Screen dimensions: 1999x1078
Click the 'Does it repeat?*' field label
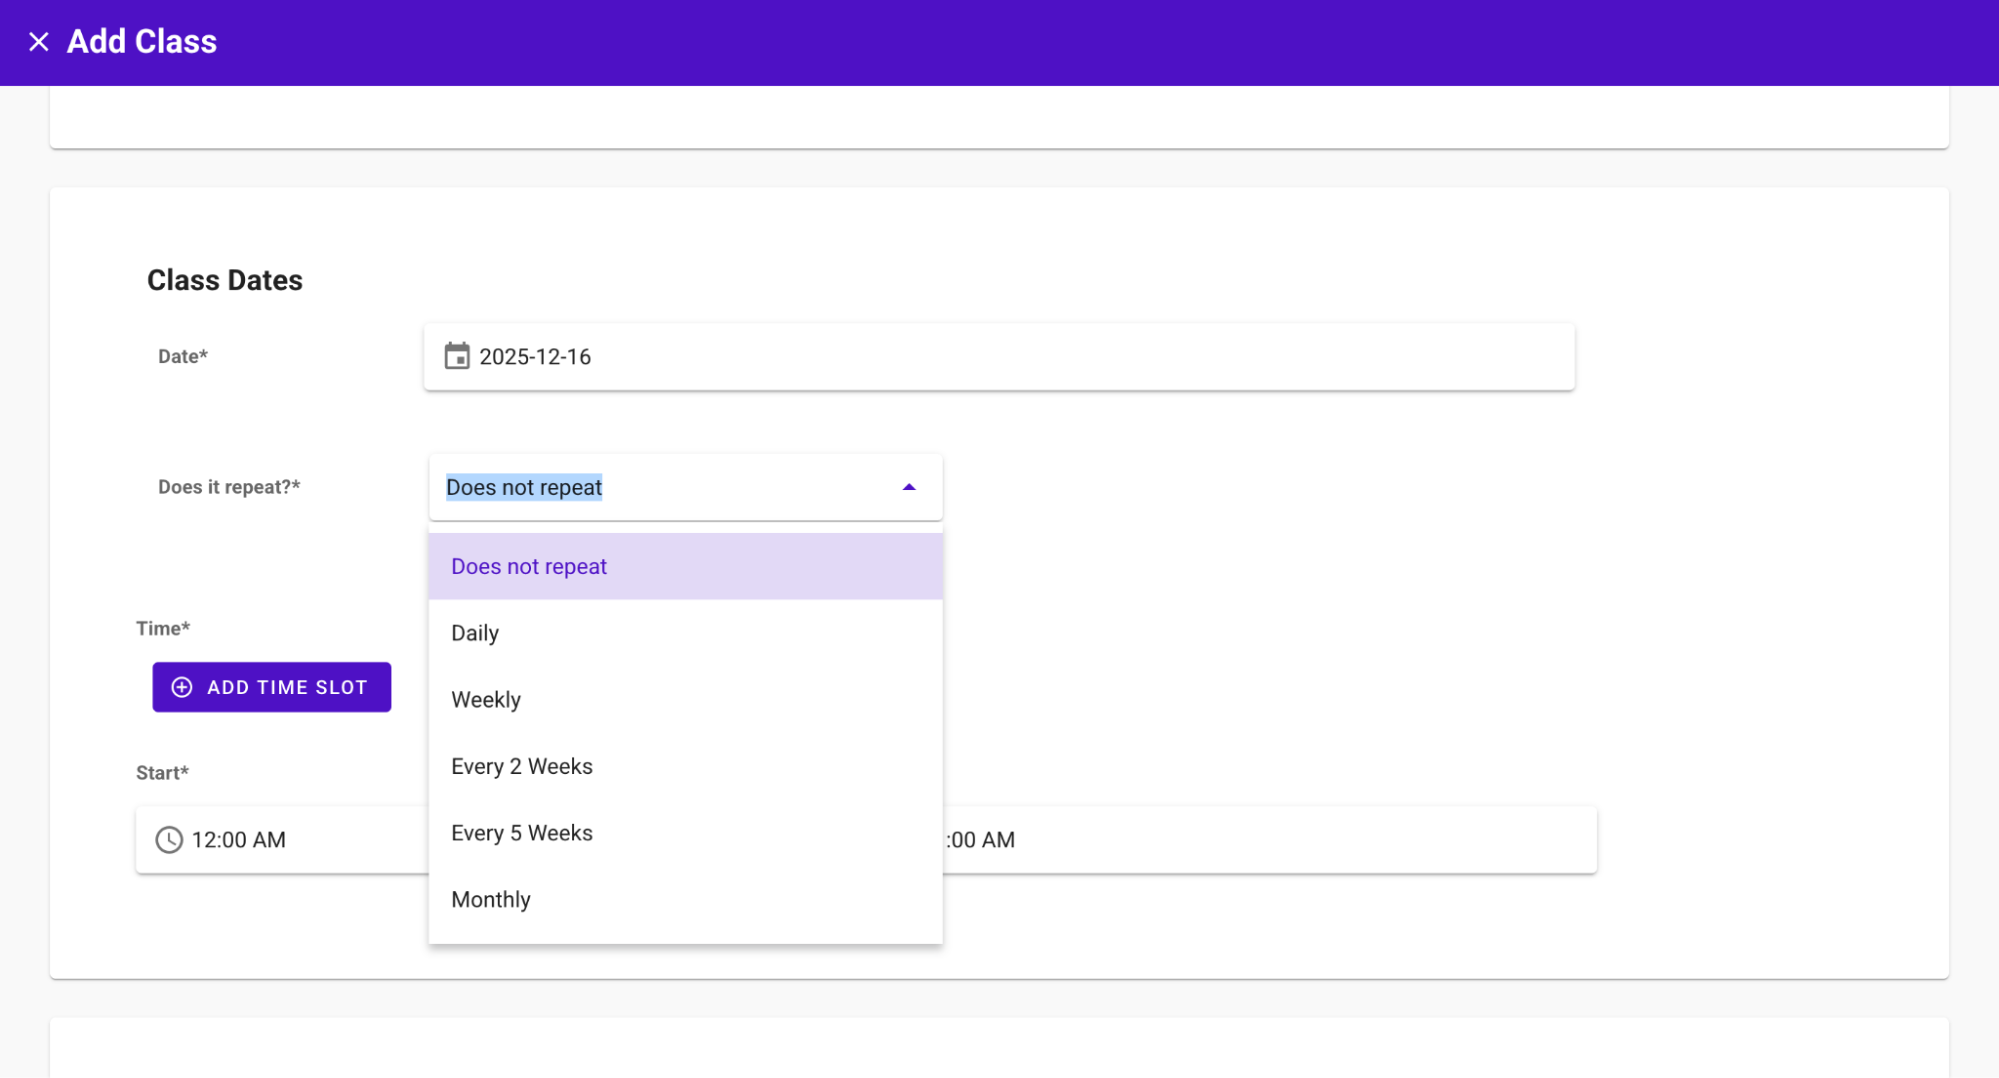coord(229,488)
